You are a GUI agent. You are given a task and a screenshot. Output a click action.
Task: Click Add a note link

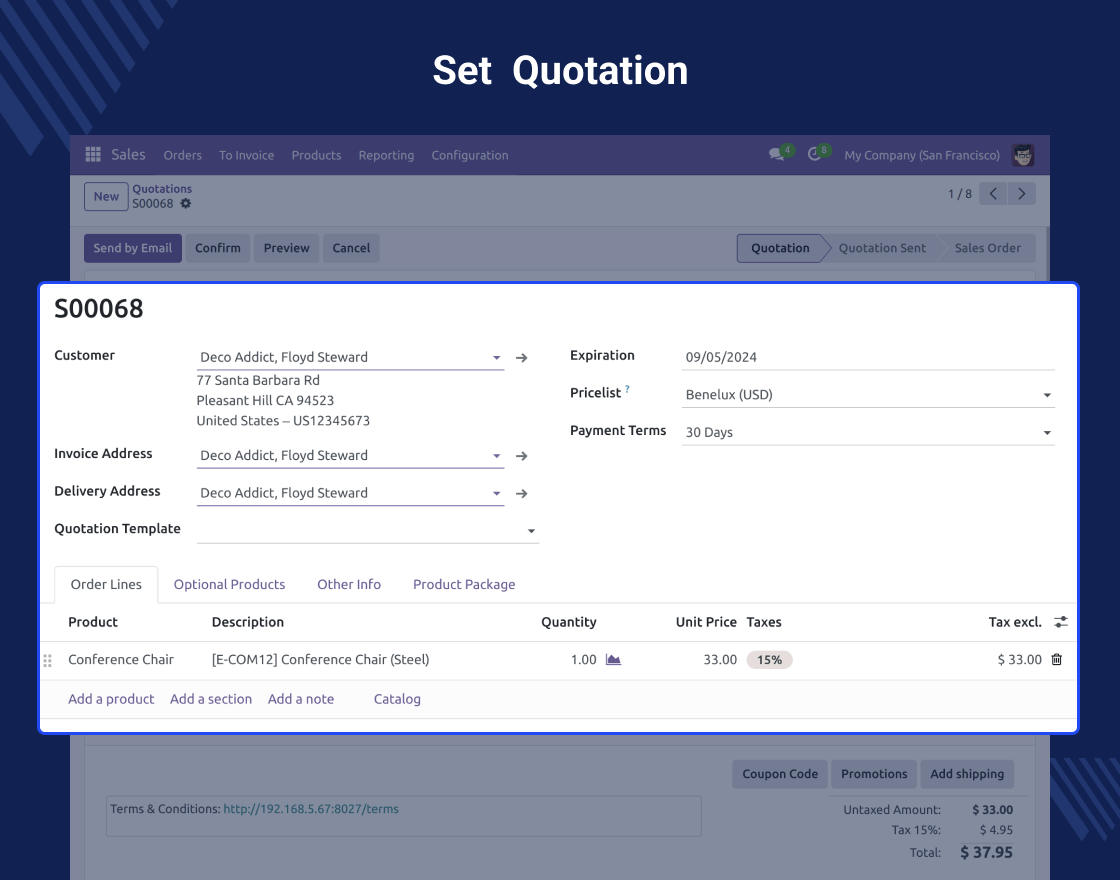click(x=301, y=699)
